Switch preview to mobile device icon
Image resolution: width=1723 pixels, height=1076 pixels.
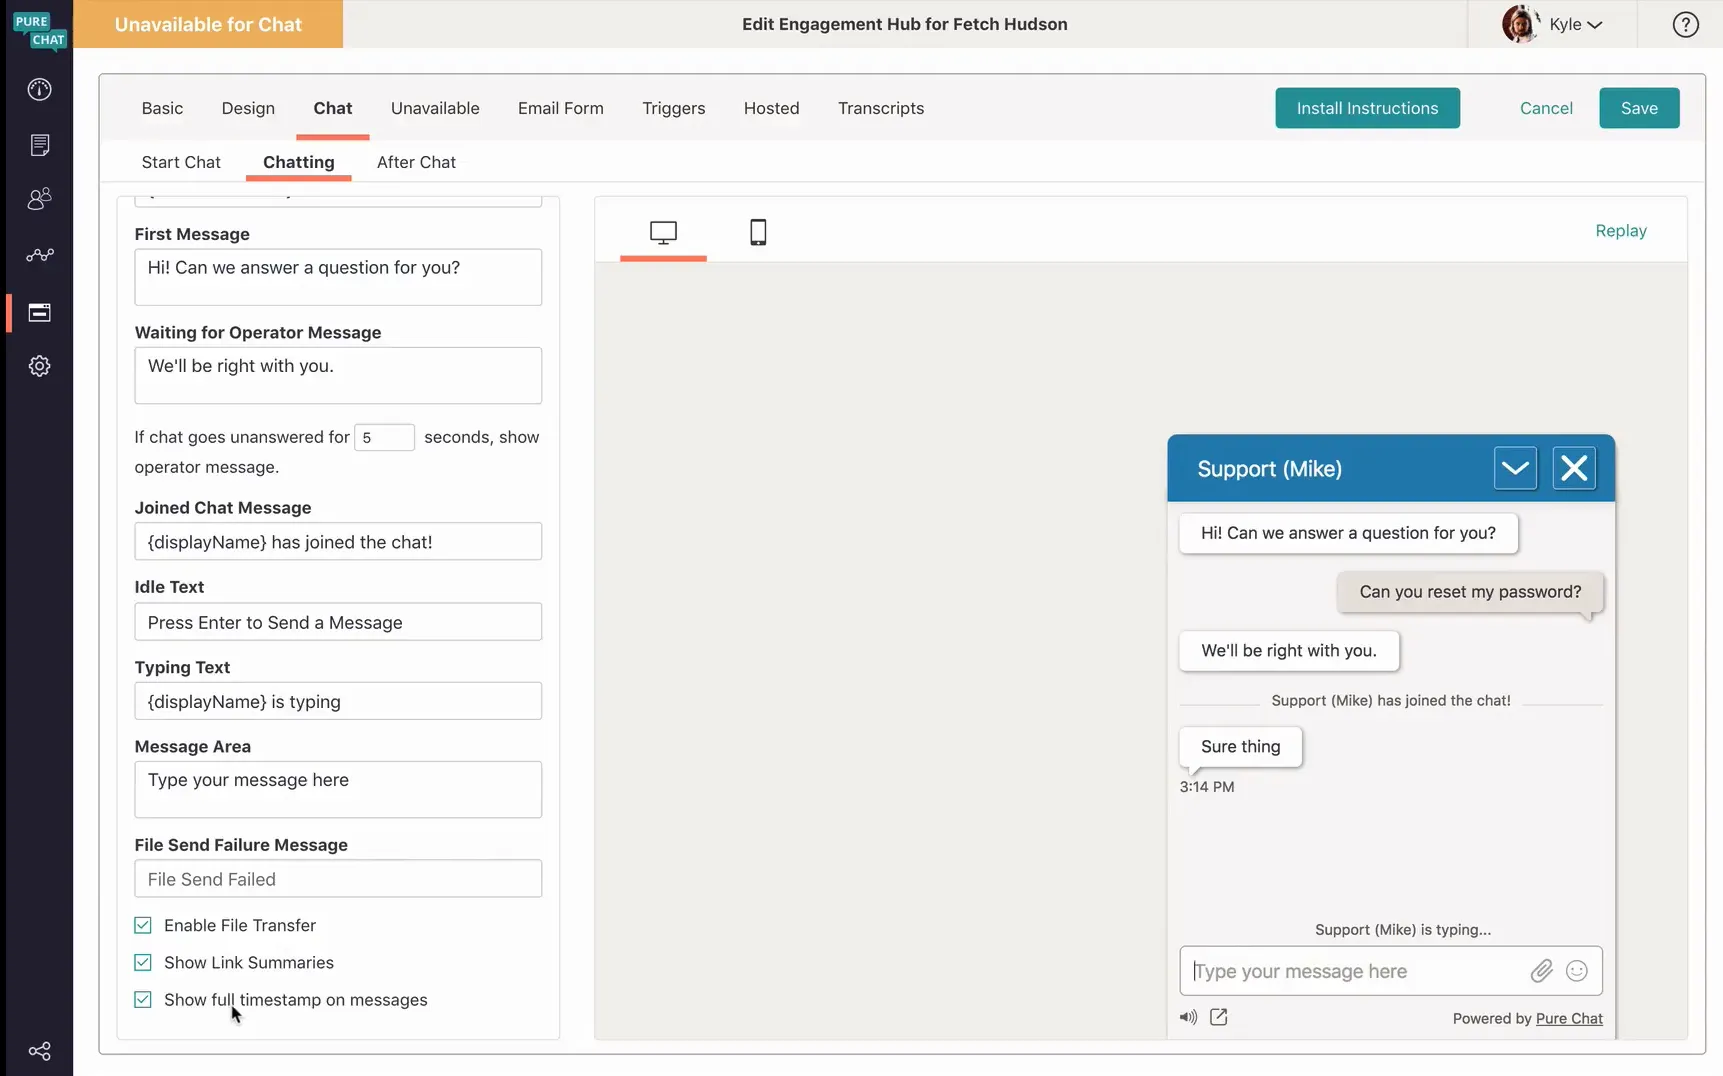pos(758,232)
